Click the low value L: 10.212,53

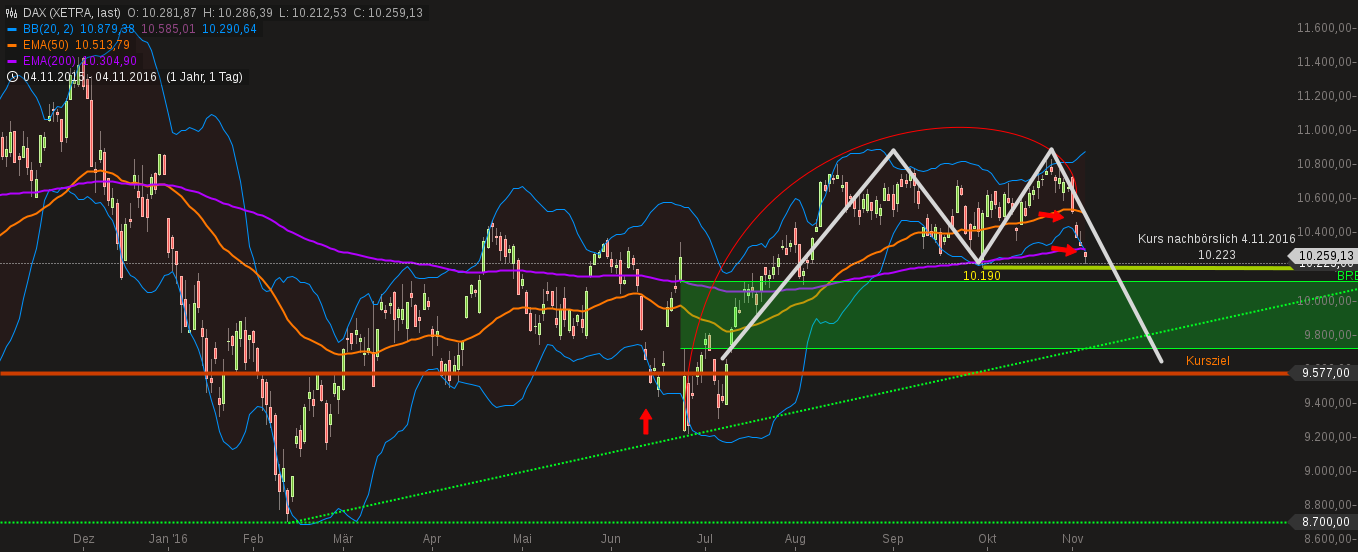[x=314, y=13]
